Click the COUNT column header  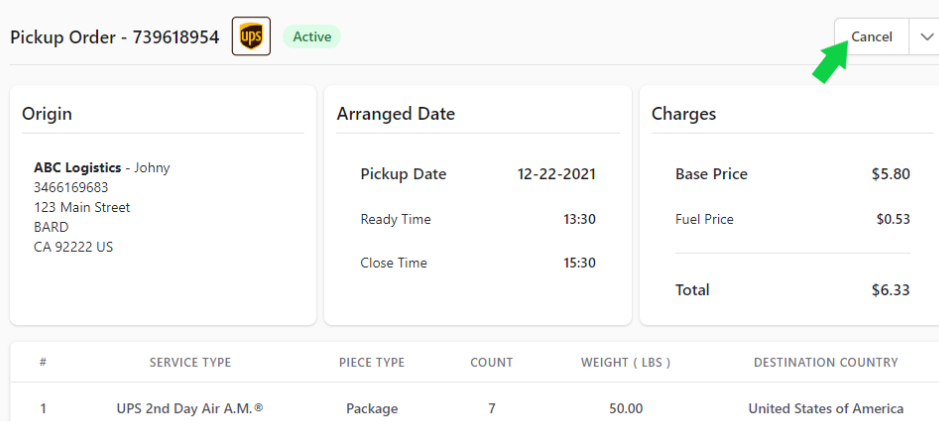click(x=491, y=362)
